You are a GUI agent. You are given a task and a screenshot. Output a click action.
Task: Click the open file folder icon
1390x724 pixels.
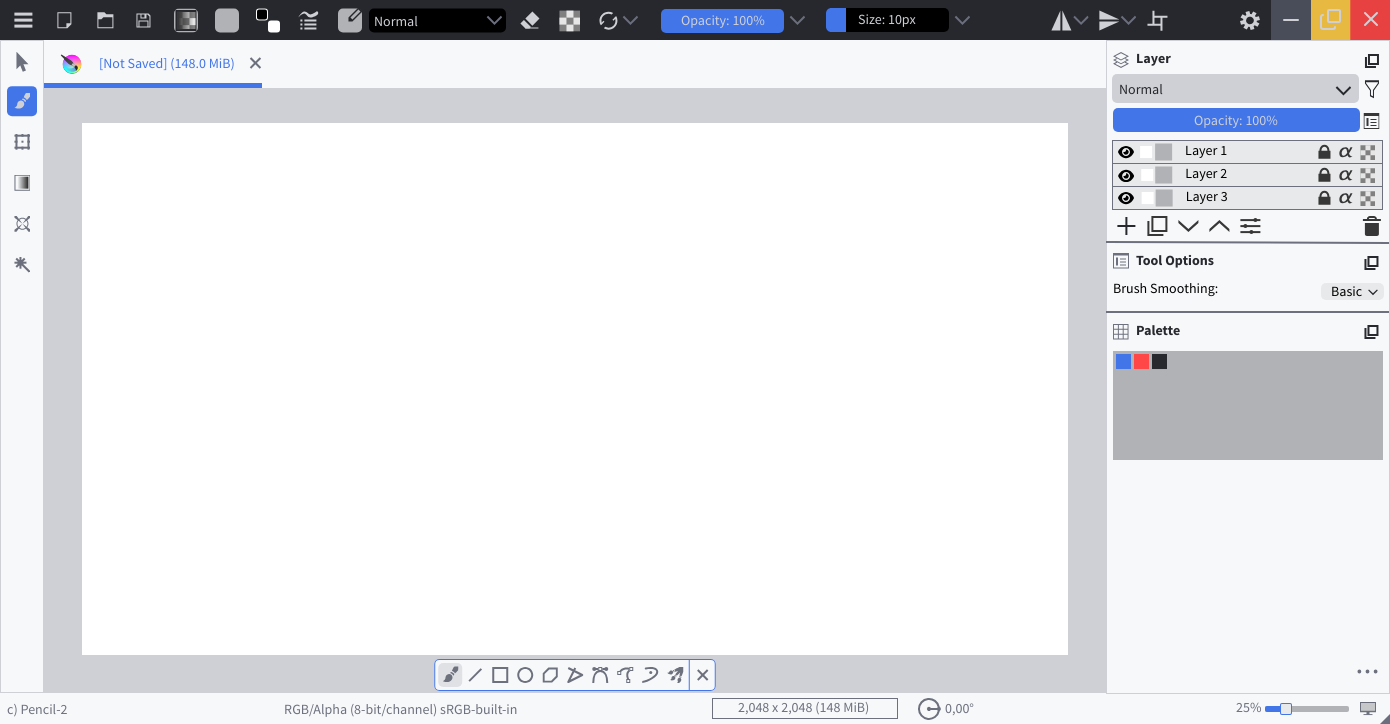[x=105, y=20]
